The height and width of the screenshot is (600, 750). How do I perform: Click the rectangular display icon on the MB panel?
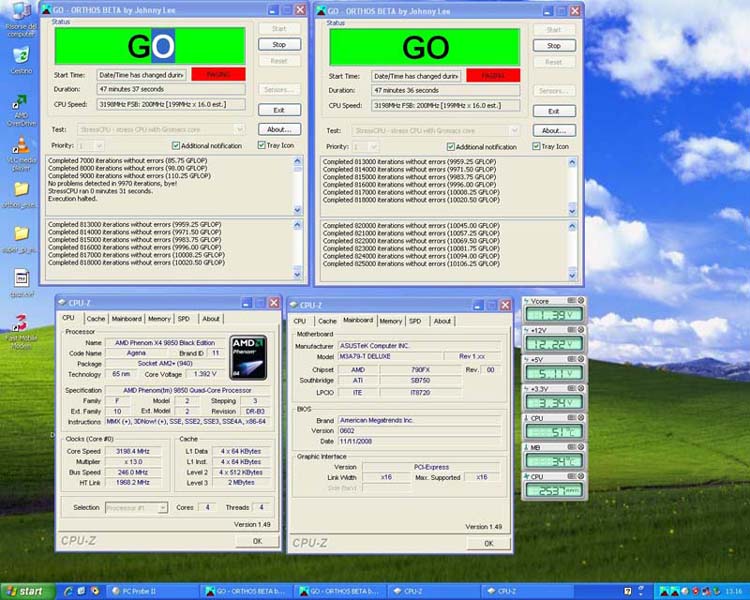click(x=572, y=447)
